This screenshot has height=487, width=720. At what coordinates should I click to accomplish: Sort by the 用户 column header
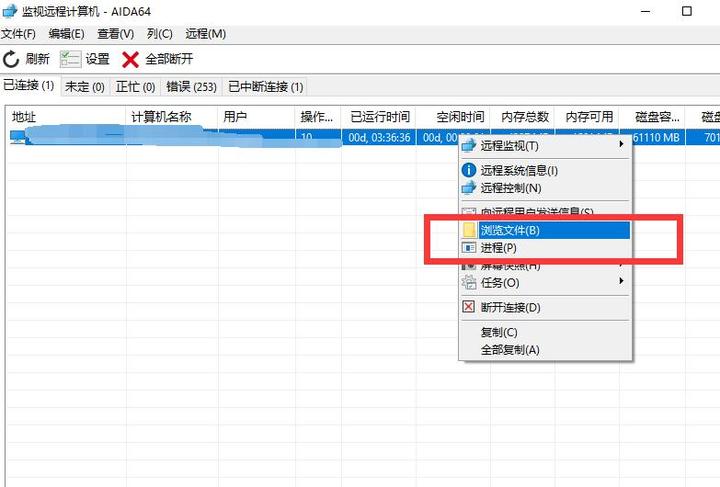[x=256, y=117]
